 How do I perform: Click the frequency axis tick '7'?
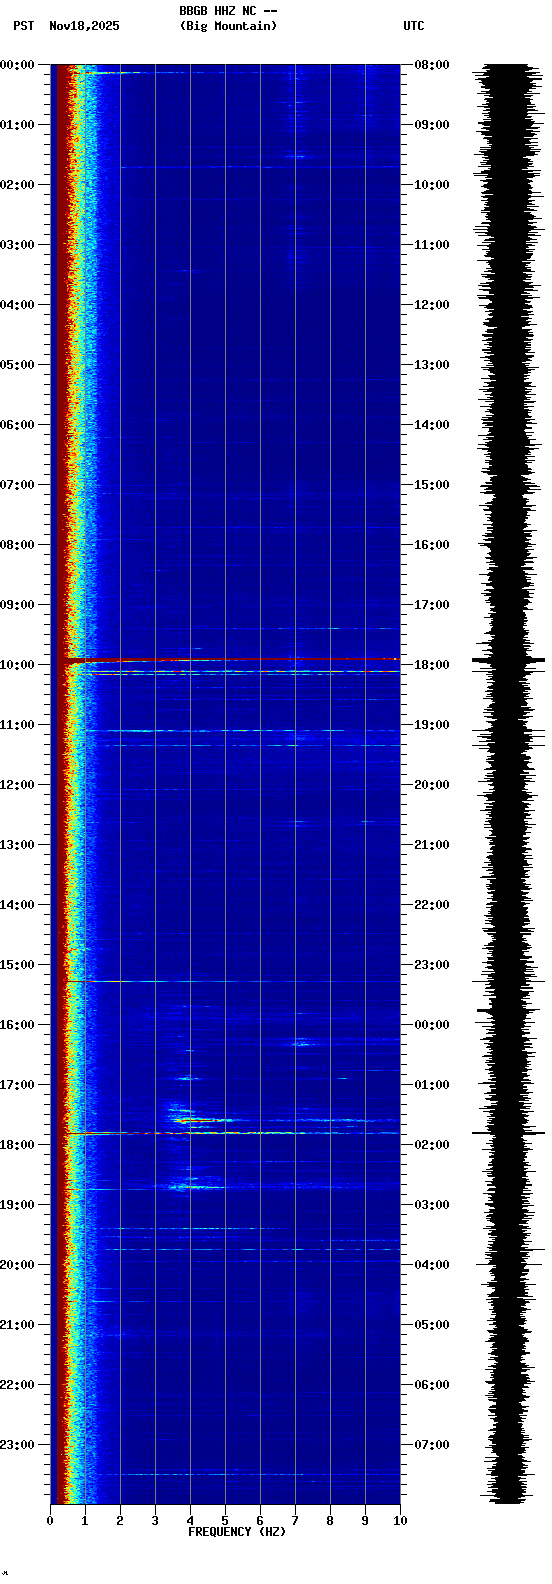295,1521
